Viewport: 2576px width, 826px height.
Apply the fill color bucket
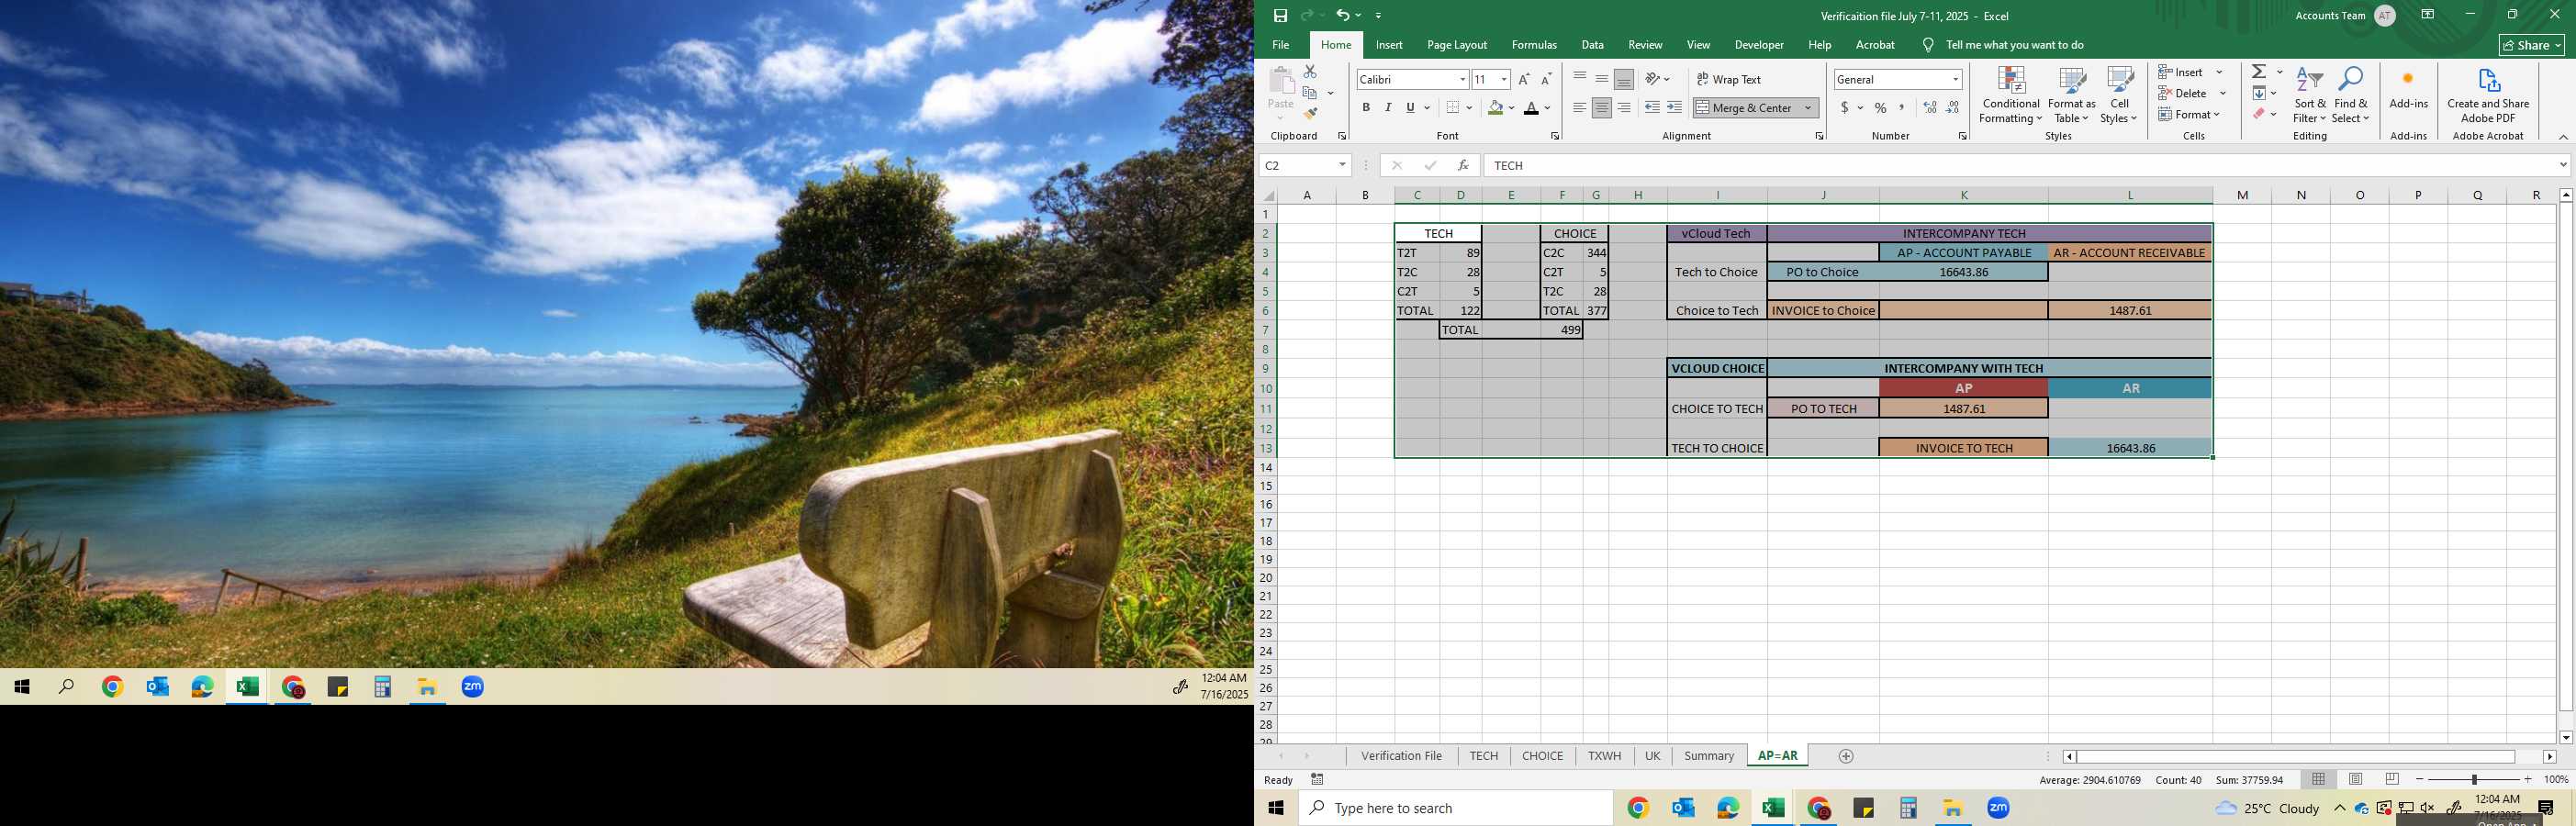[1495, 108]
